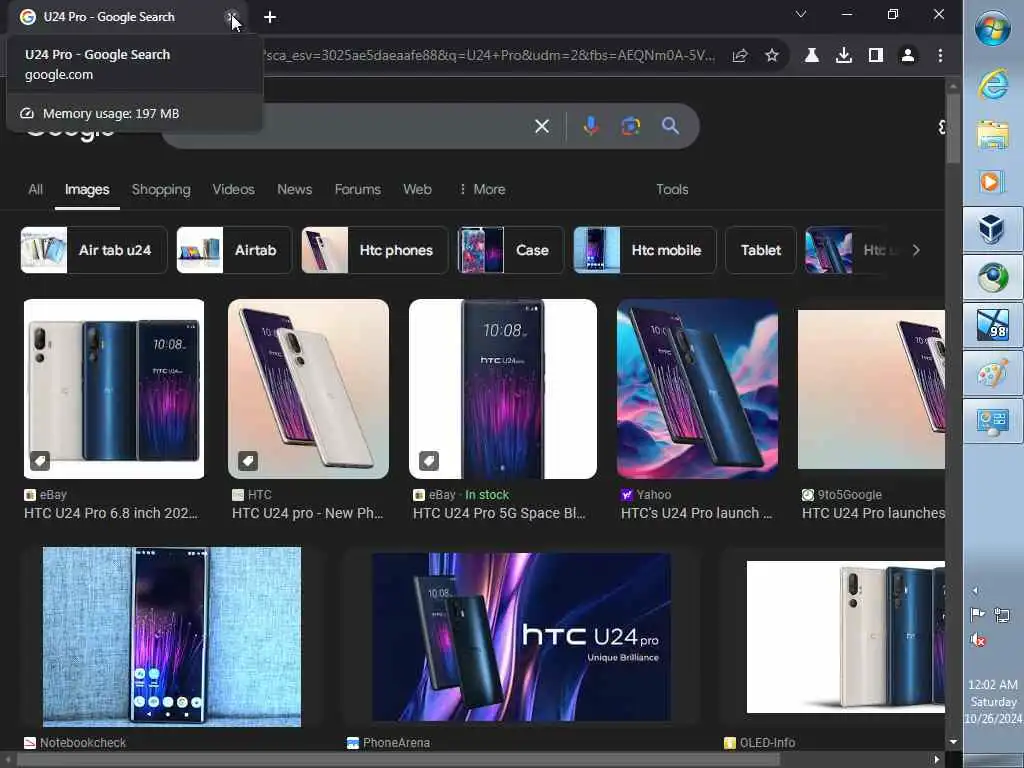The width and height of the screenshot is (1024, 768).
Task: Bookmark this page with the star icon
Action: click(772, 56)
